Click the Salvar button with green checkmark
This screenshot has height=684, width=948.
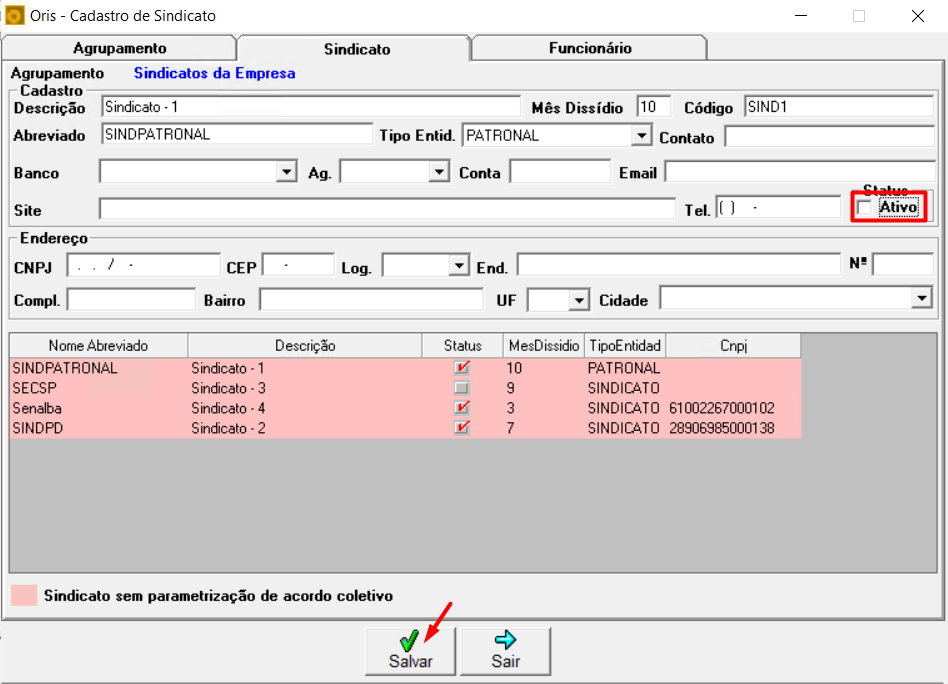click(410, 650)
